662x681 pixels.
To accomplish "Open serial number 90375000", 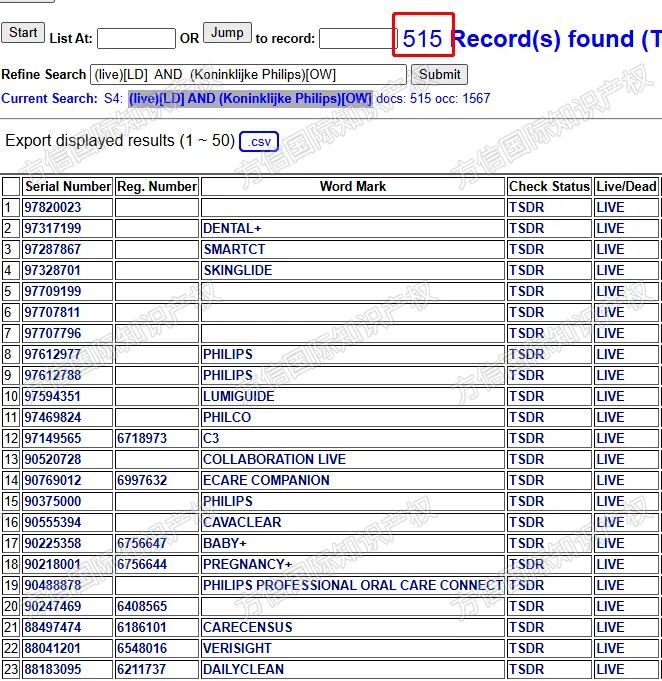I will coord(53,501).
